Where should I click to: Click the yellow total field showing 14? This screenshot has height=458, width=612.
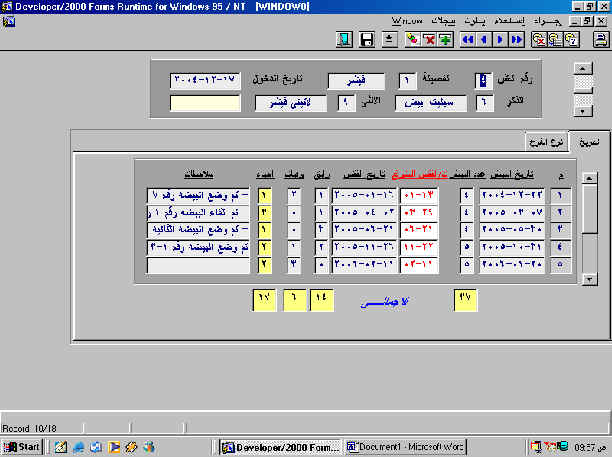tap(321, 300)
